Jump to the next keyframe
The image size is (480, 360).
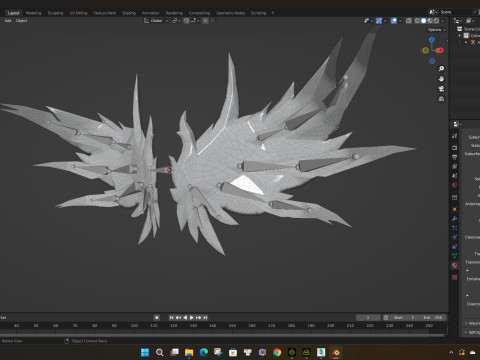[199, 318]
